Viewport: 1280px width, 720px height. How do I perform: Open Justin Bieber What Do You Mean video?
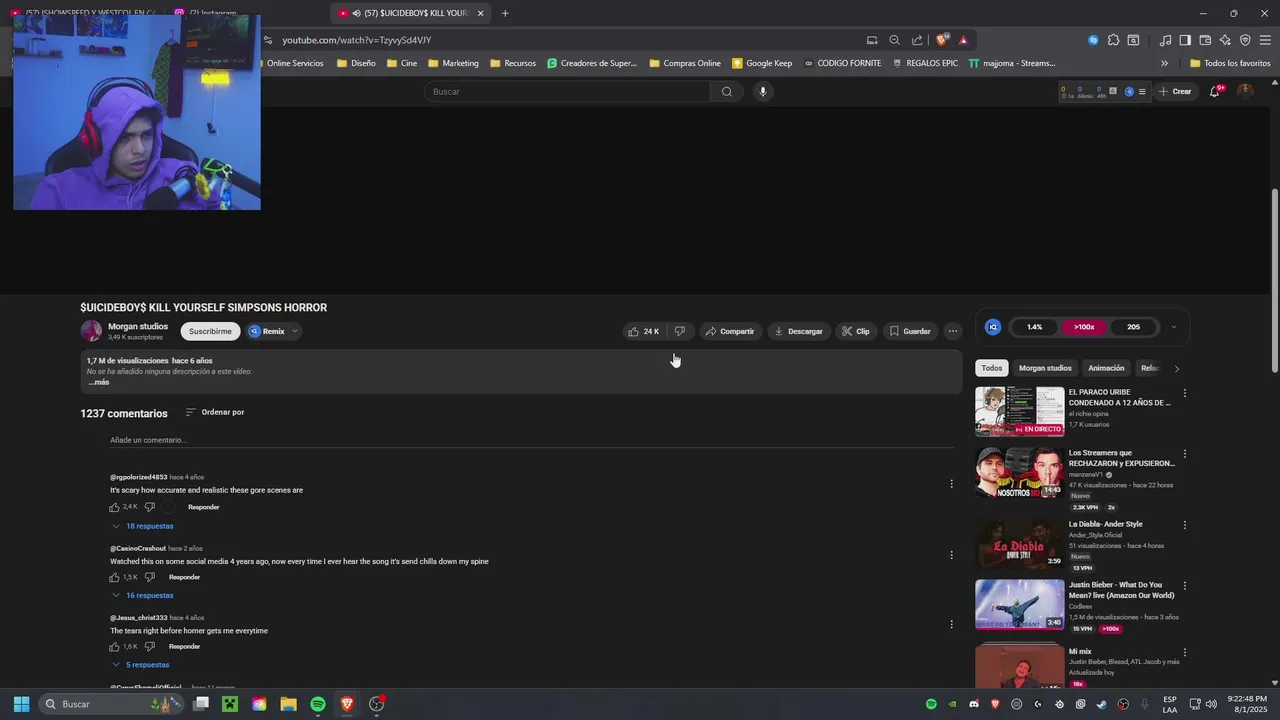click(x=1020, y=604)
